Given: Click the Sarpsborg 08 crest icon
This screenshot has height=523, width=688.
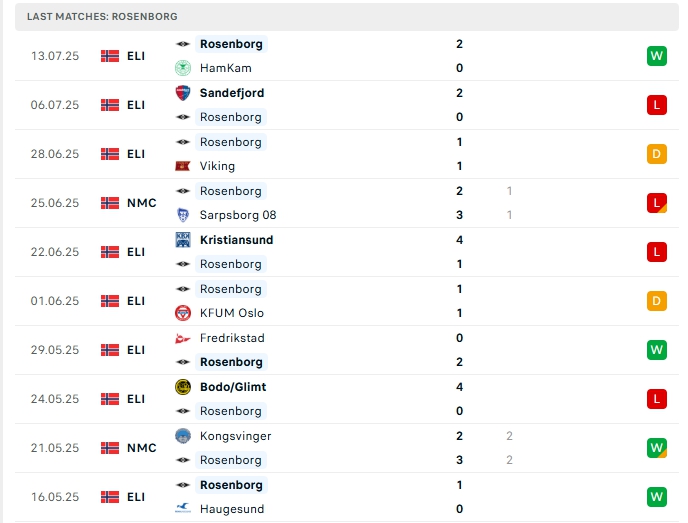Looking at the screenshot, I should [x=183, y=215].
